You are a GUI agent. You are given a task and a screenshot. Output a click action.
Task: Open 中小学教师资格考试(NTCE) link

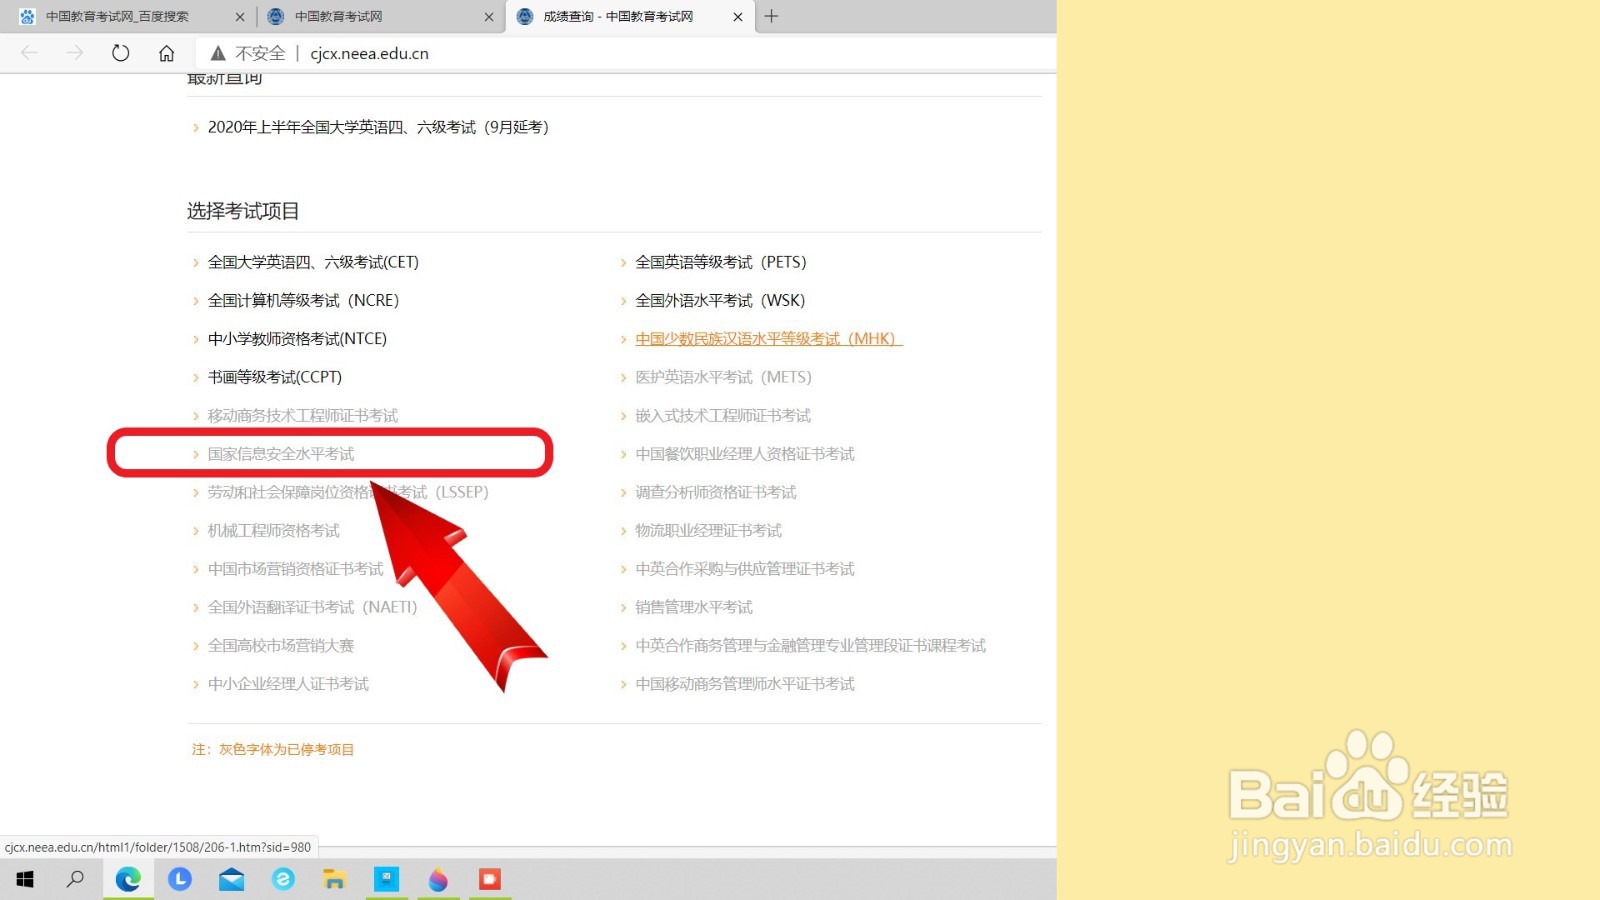[x=297, y=339]
